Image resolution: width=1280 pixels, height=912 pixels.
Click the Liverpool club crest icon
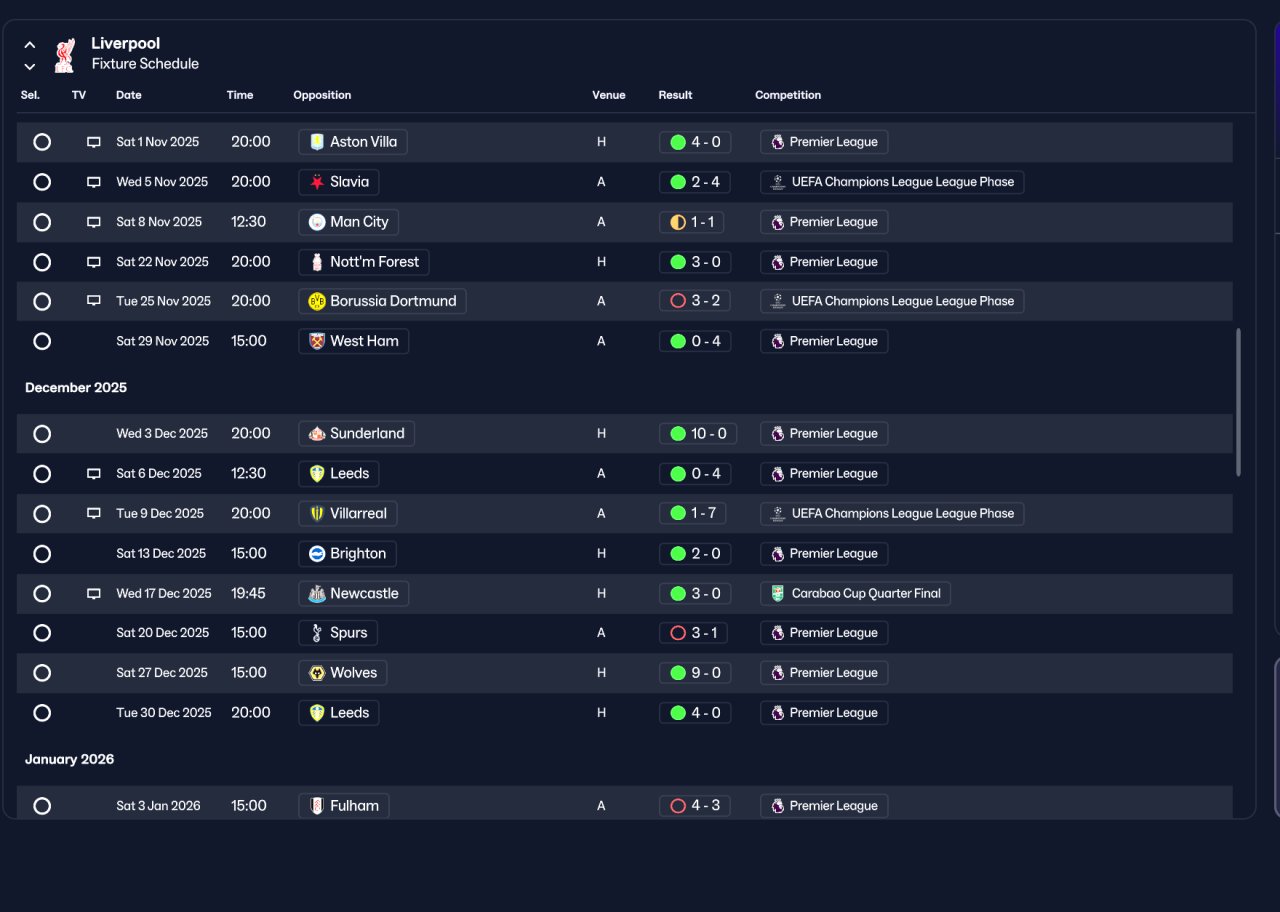pyautogui.click(x=64, y=55)
